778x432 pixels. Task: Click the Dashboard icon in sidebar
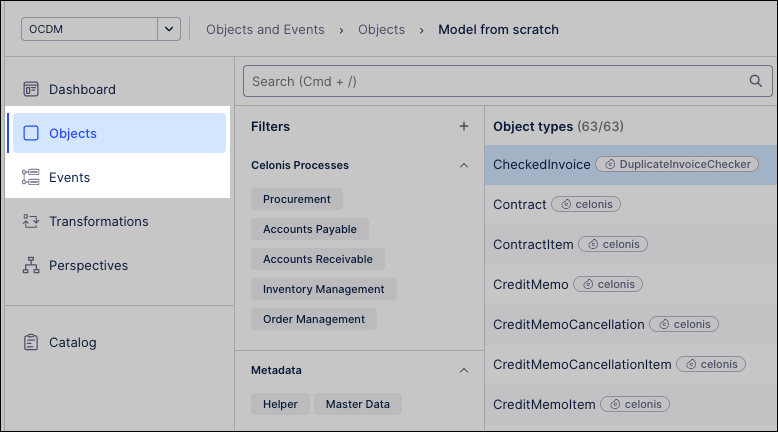(31, 89)
